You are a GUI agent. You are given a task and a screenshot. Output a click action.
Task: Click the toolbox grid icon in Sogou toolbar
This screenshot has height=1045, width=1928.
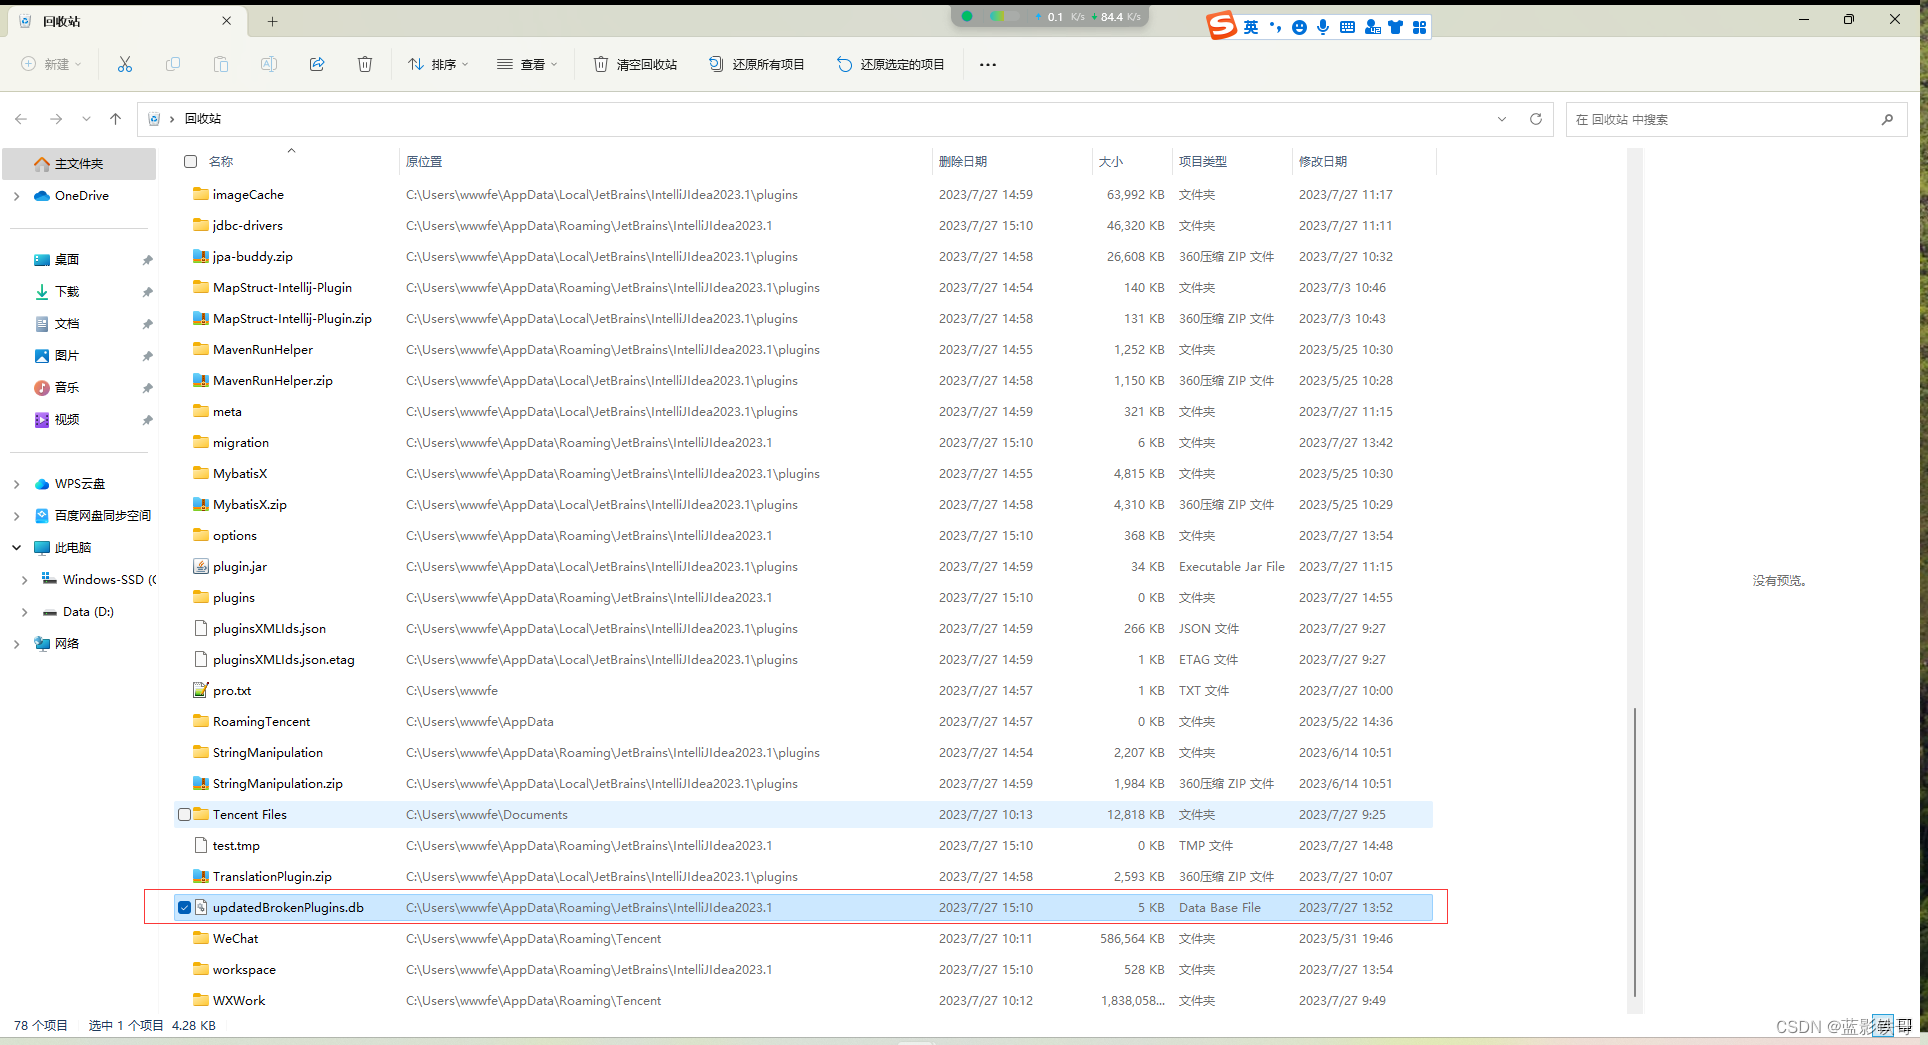click(1419, 27)
